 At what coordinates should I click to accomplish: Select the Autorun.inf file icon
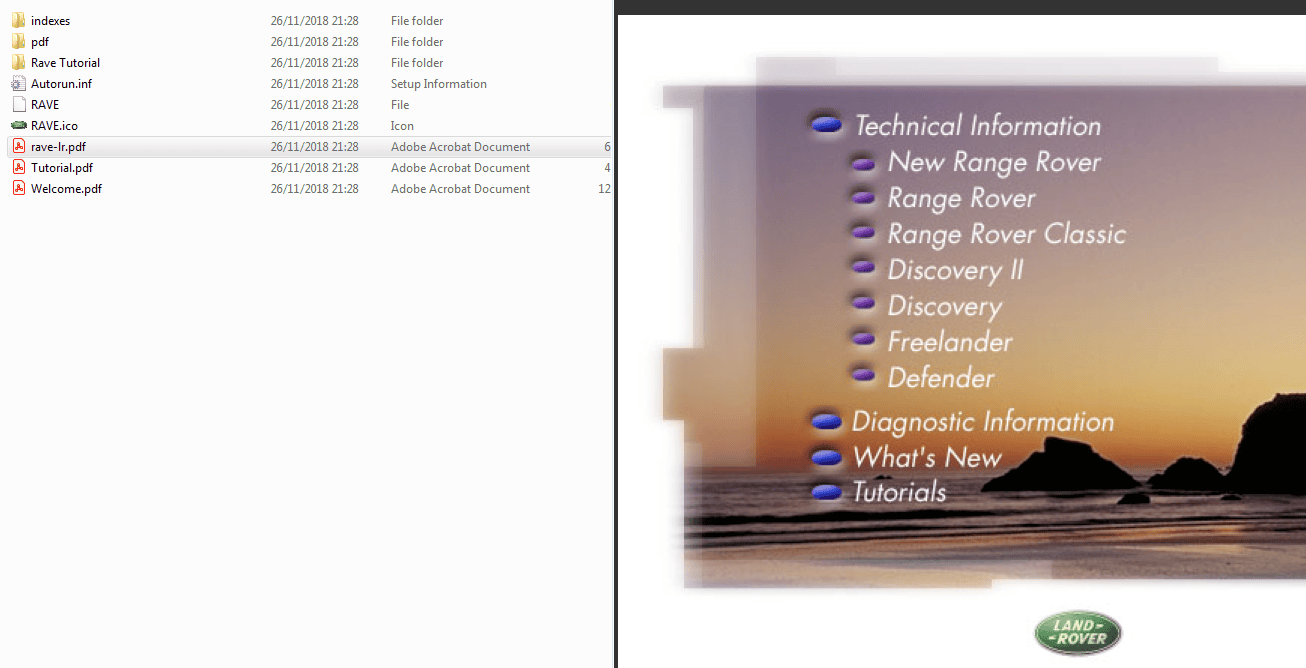[19, 84]
